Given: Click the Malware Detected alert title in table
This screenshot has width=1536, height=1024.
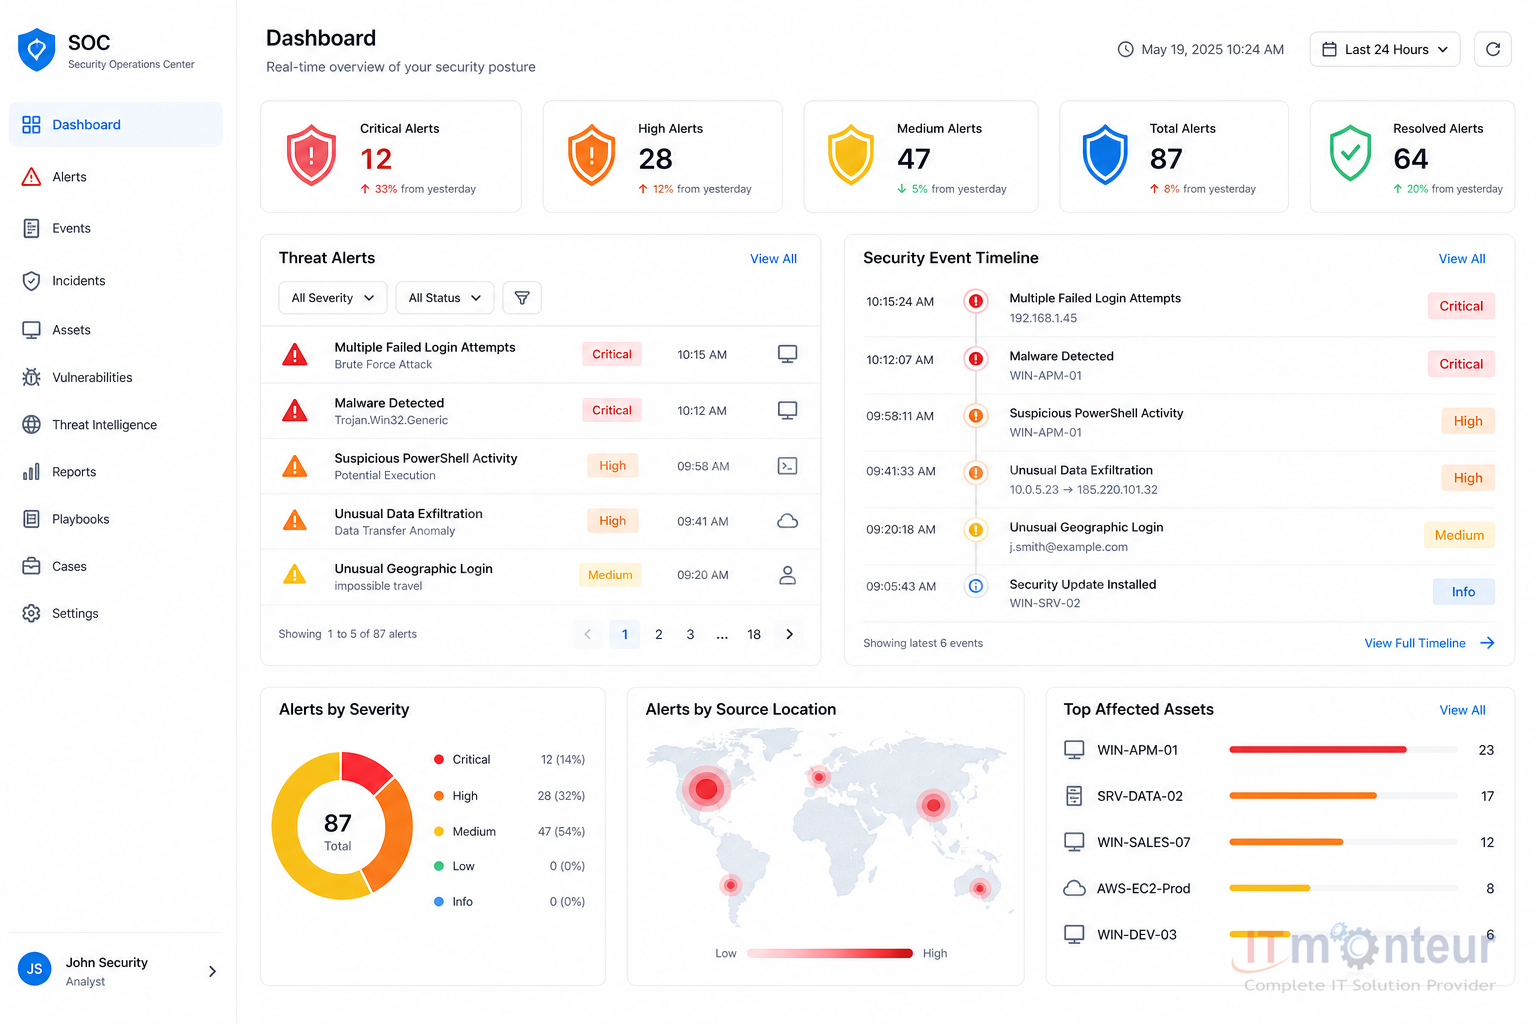Looking at the screenshot, I should click(x=389, y=403).
